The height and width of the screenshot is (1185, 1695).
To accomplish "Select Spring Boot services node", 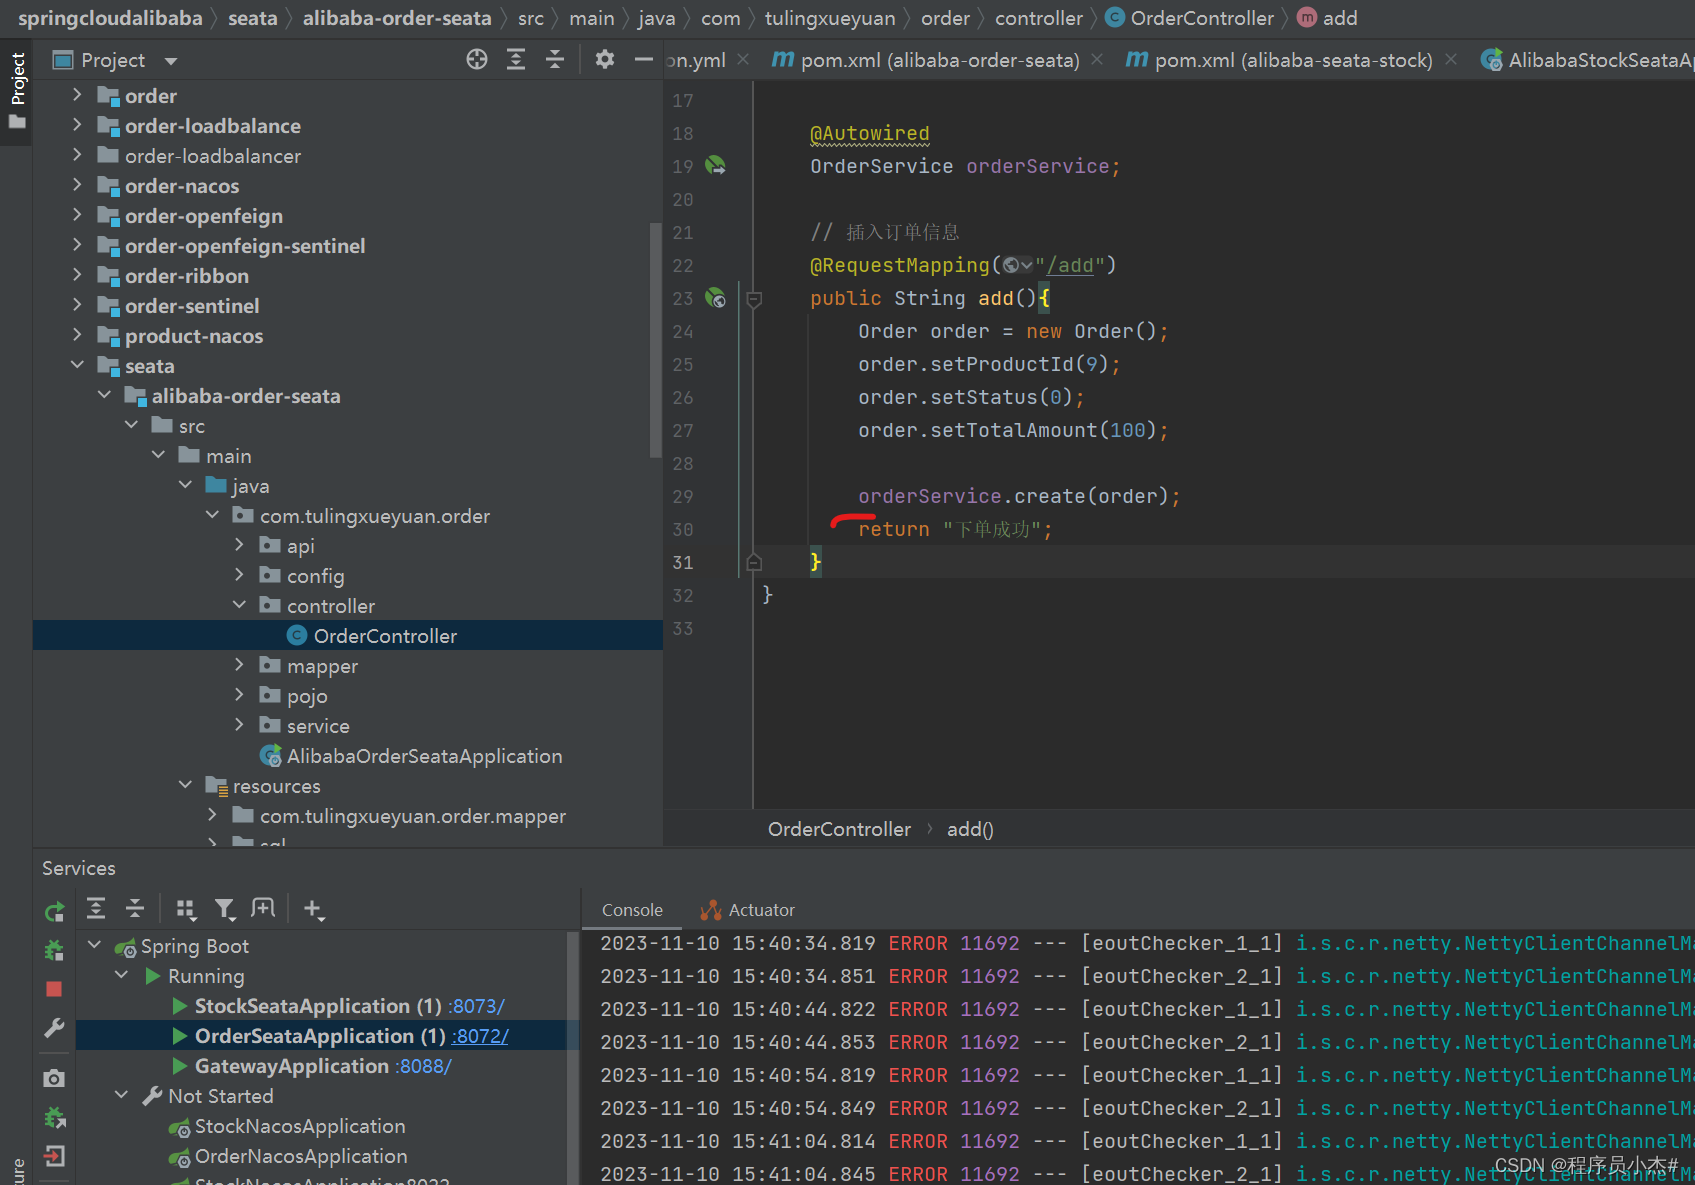I will (x=195, y=946).
